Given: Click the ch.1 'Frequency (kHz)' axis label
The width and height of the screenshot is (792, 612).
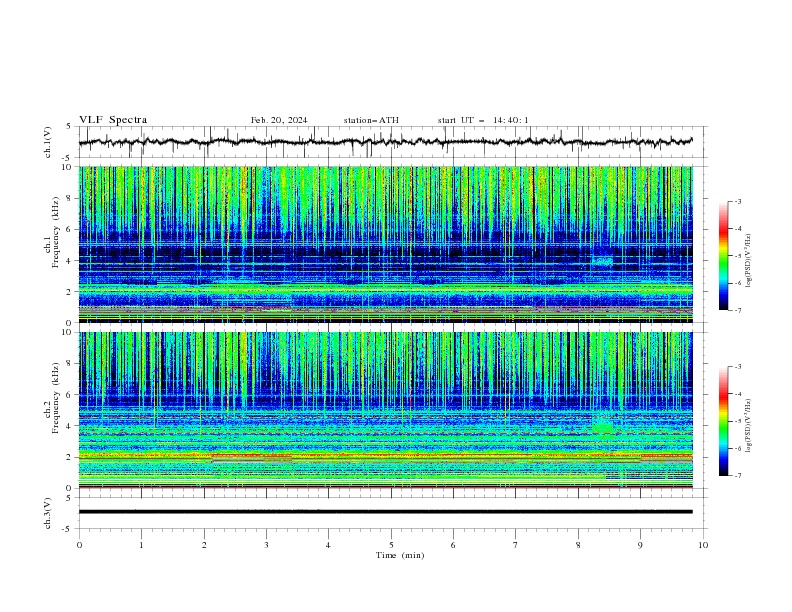Looking at the screenshot, I should coord(55,232).
